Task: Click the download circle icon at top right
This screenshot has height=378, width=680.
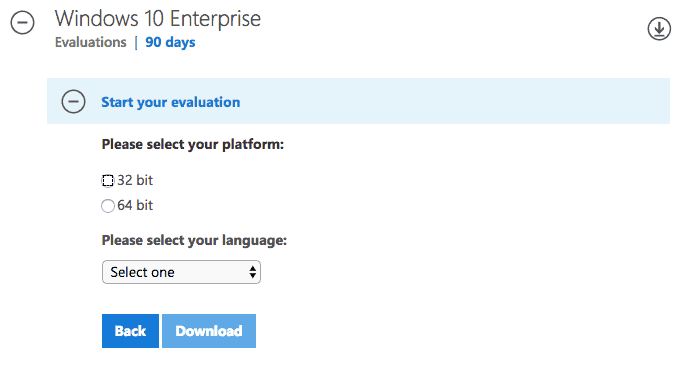Action: tap(659, 29)
